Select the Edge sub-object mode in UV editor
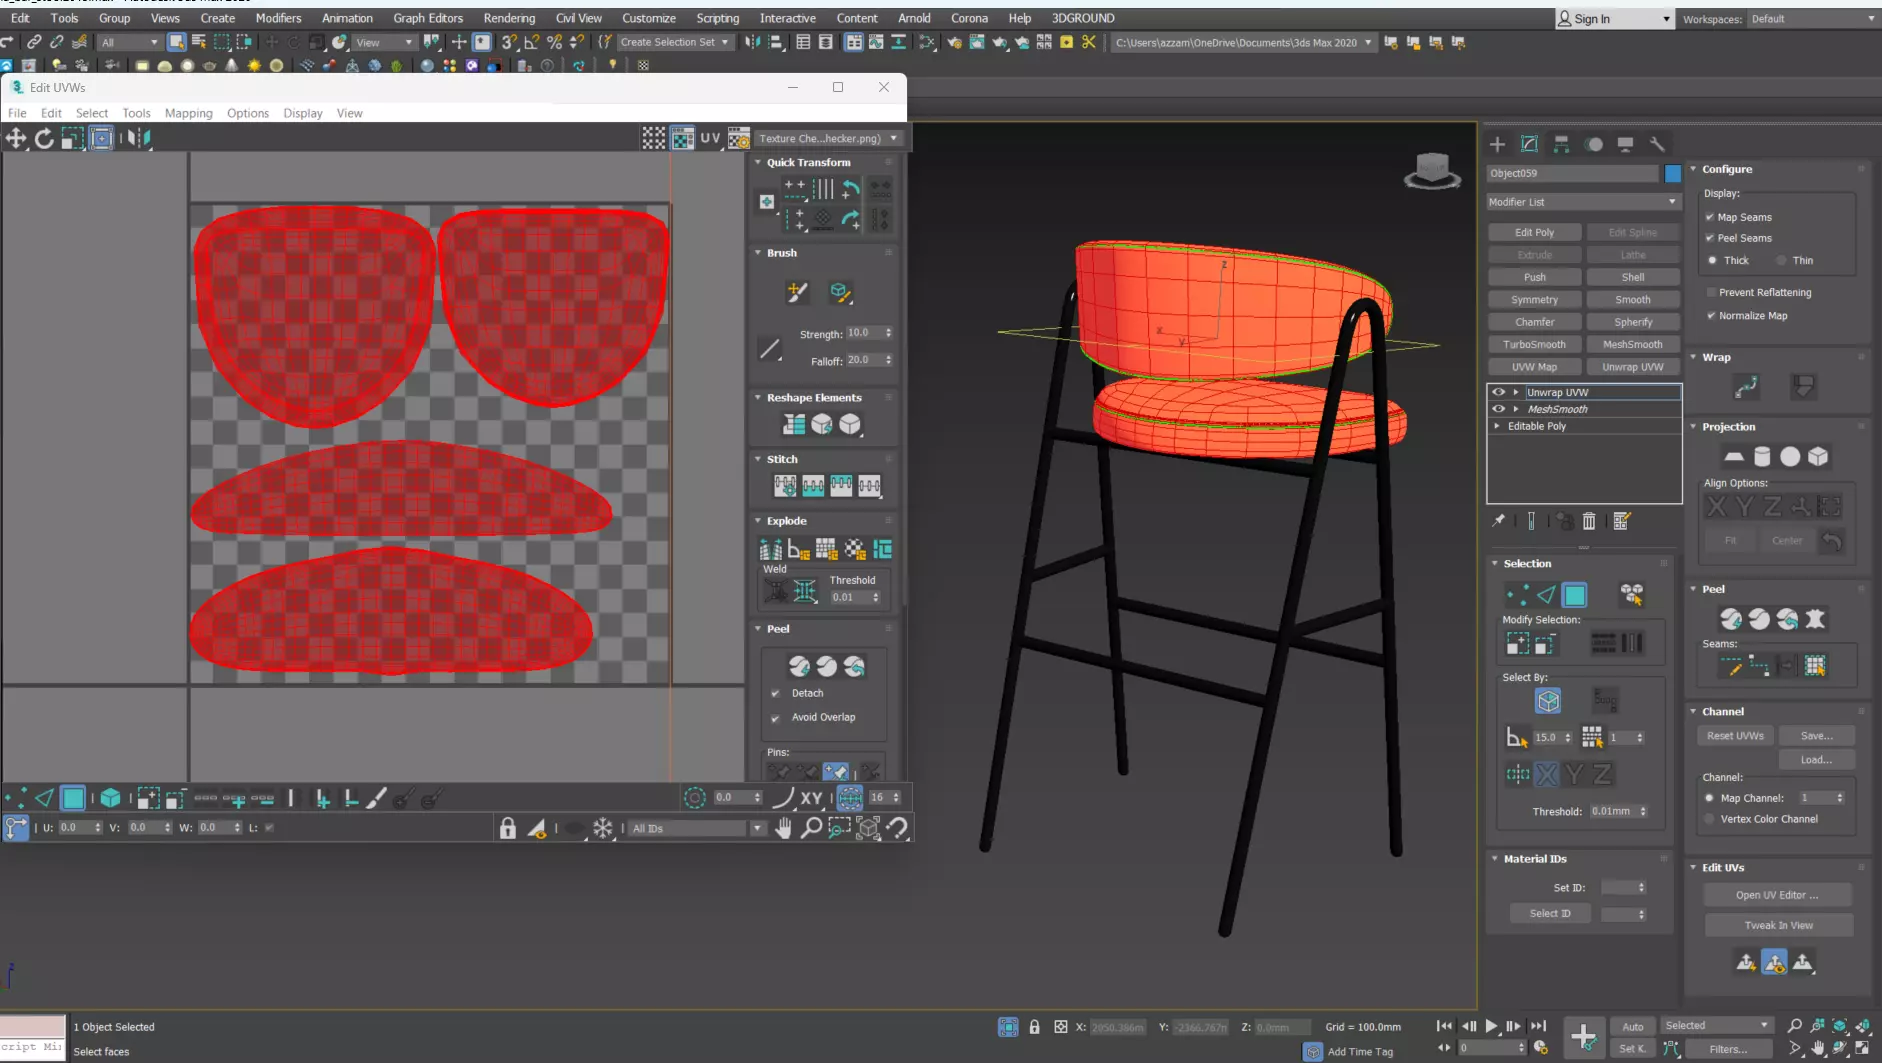Viewport: 1882px width, 1063px height. 45,798
